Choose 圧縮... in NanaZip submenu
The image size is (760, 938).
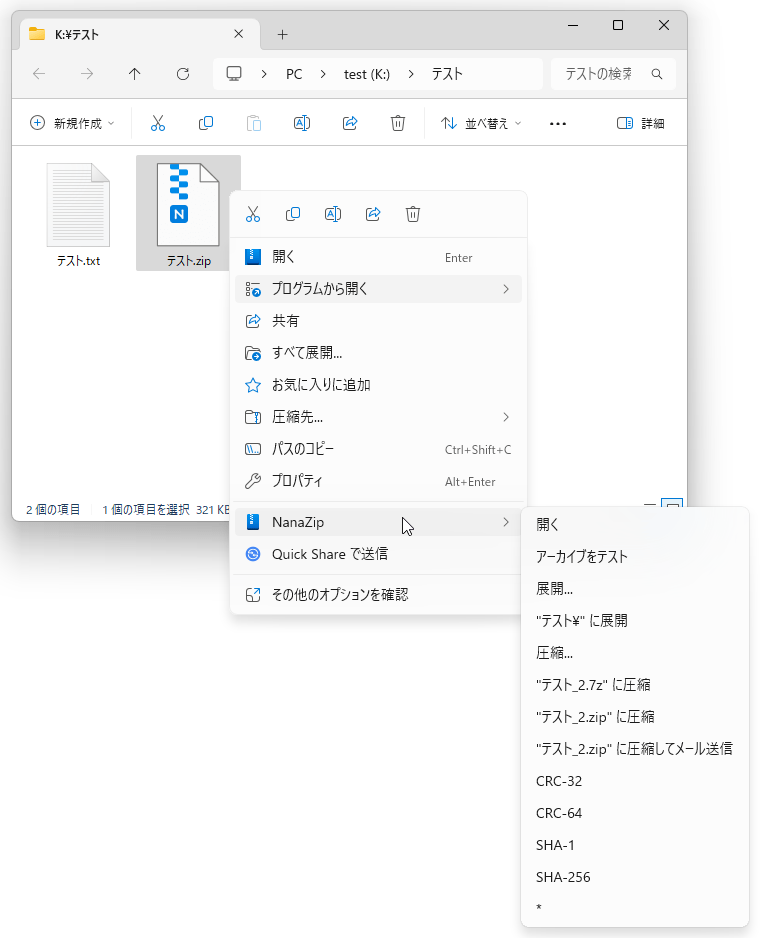[x=635, y=653]
